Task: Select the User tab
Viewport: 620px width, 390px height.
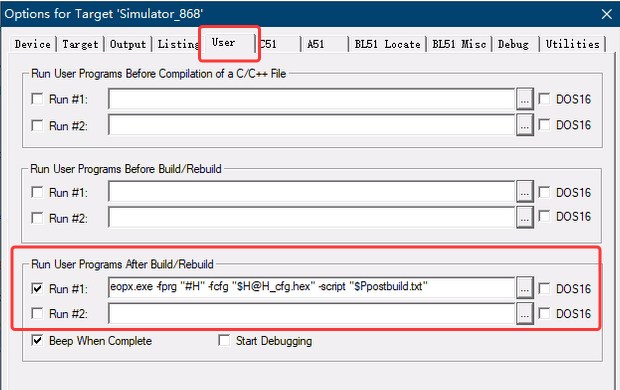Action: coord(229,43)
